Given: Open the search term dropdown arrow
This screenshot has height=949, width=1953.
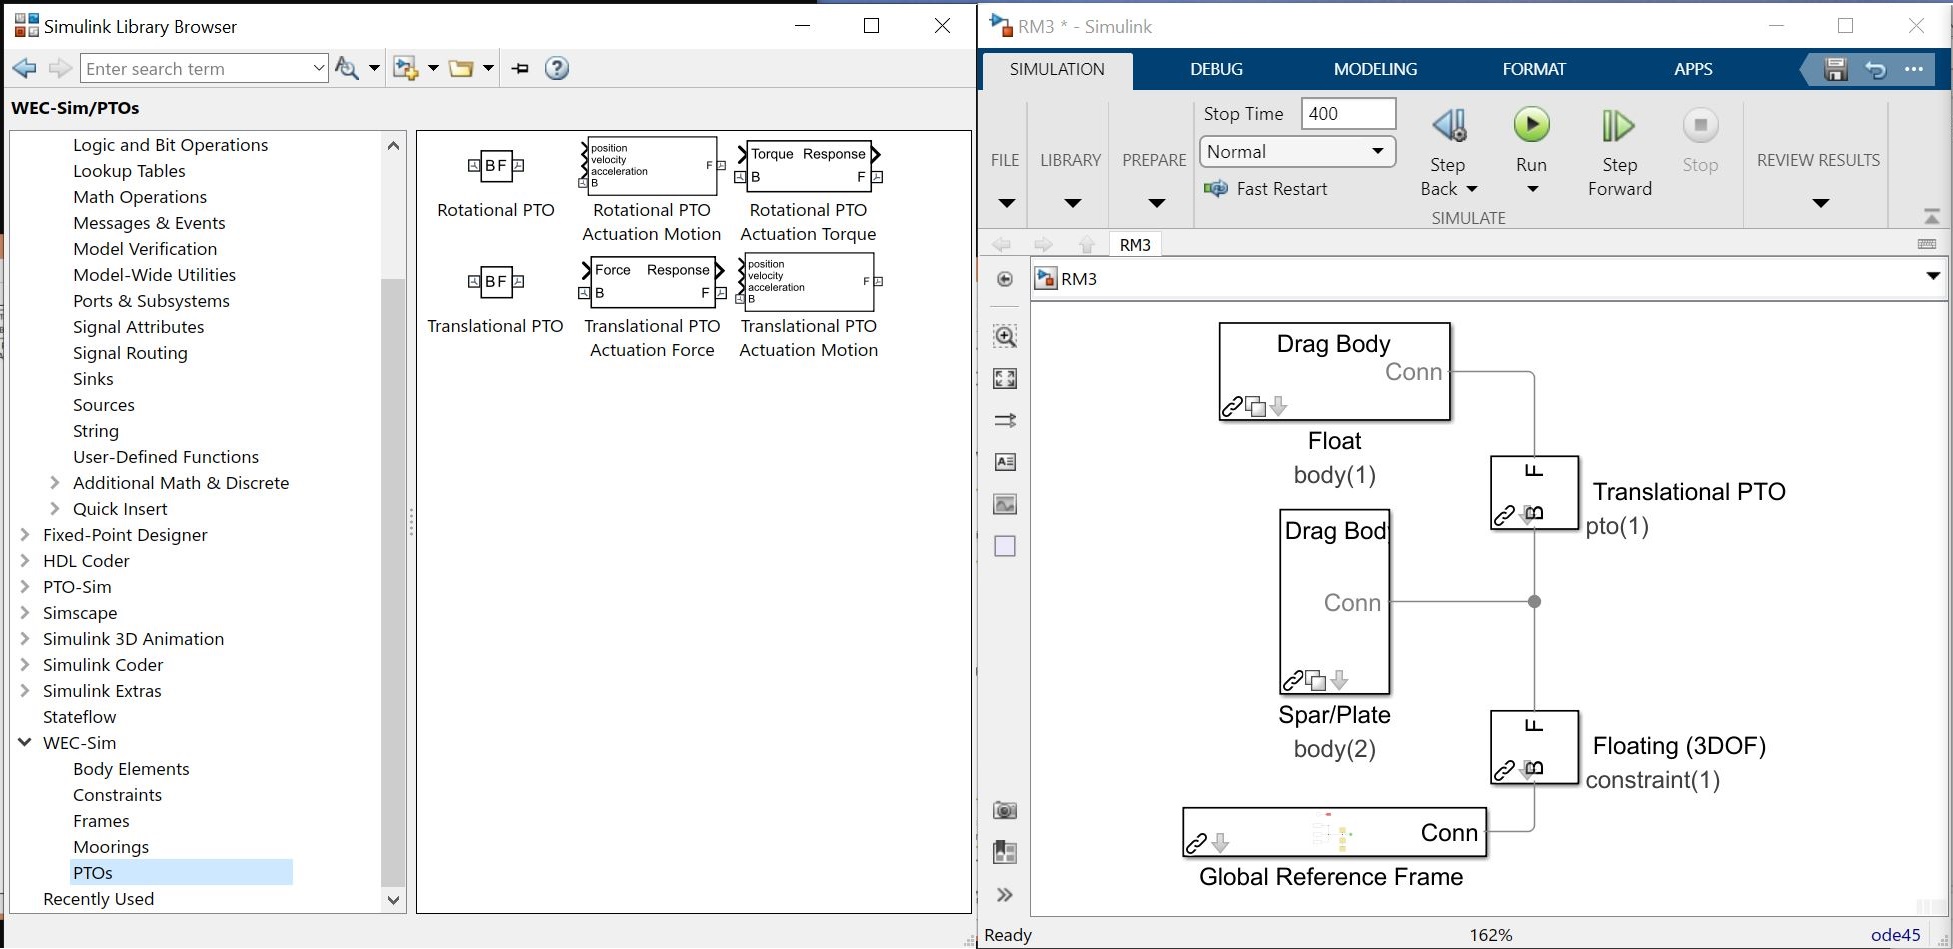Looking at the screenshot, I should click(318, 68).
